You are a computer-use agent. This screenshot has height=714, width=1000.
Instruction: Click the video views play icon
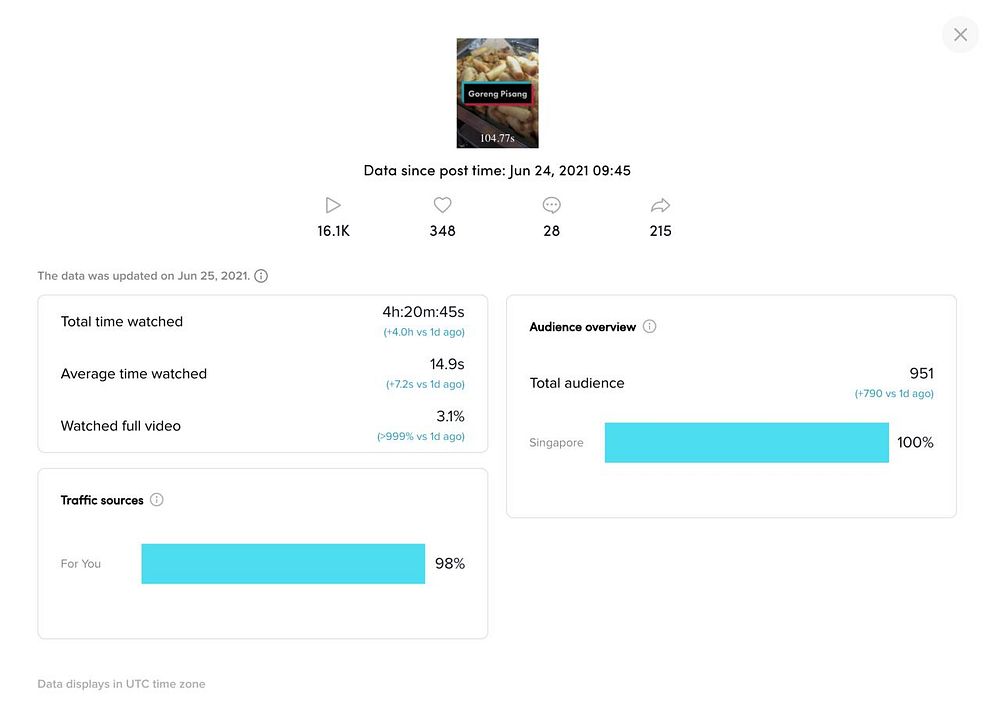(x=333, y=205)
